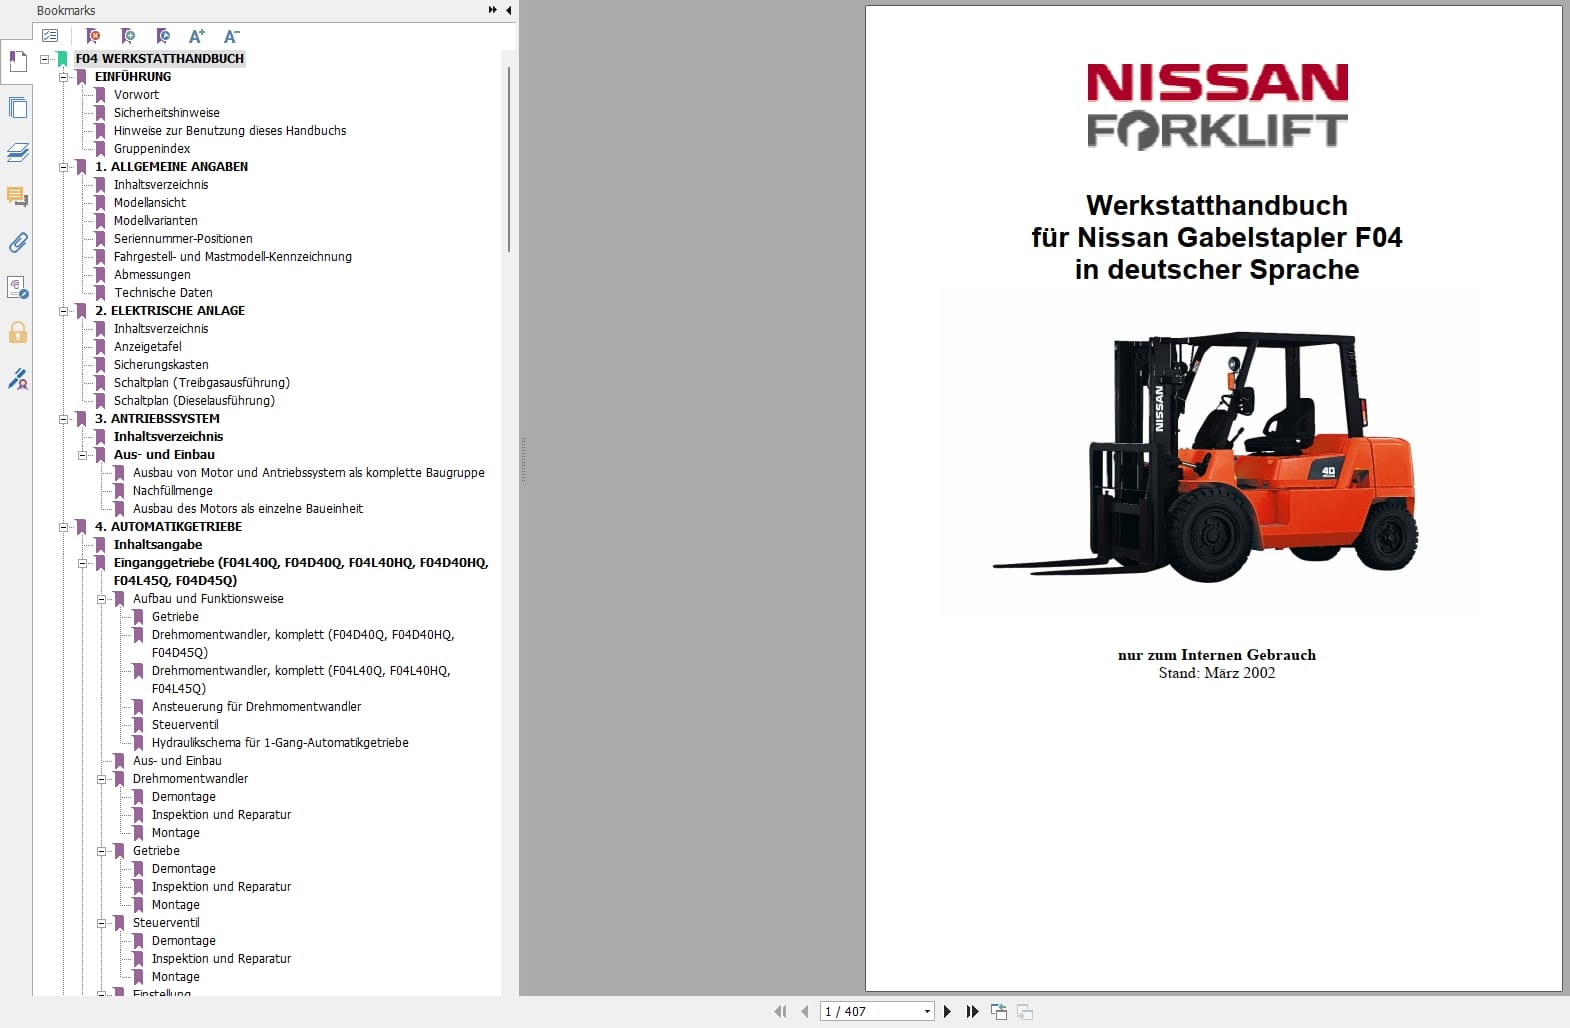Expand the Bookmarks panel with double arrow
The width and height of the screenshot is (1570, 1028).
coord(493,10)
